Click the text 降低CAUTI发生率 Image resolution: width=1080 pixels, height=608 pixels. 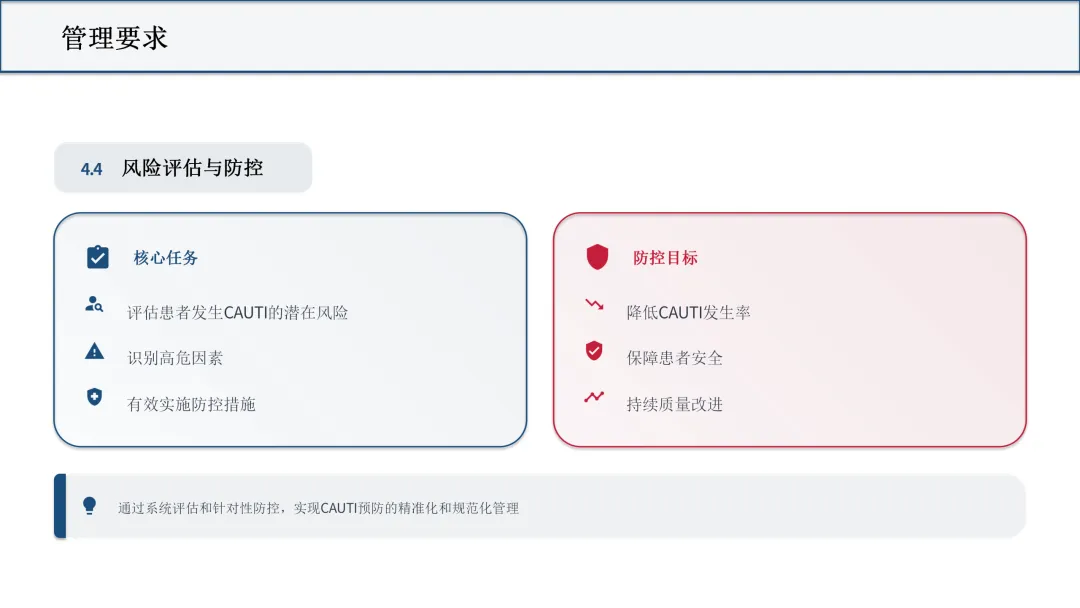(688, 313)
